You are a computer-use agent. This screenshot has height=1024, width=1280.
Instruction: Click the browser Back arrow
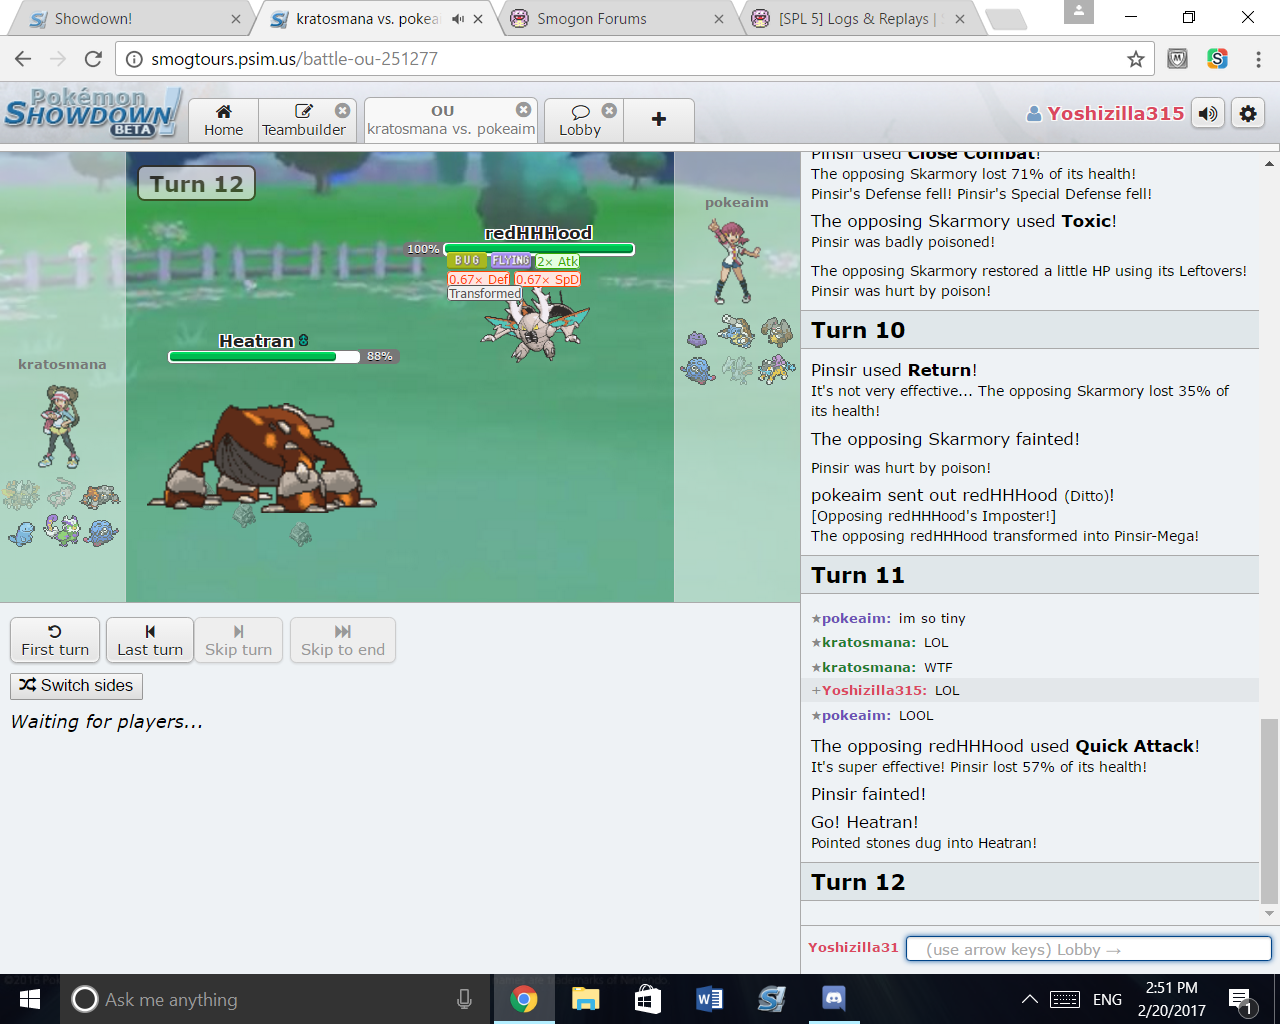(23, 59)
